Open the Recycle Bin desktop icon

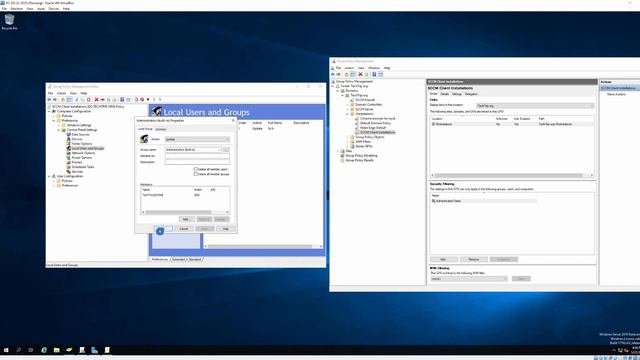9,21
